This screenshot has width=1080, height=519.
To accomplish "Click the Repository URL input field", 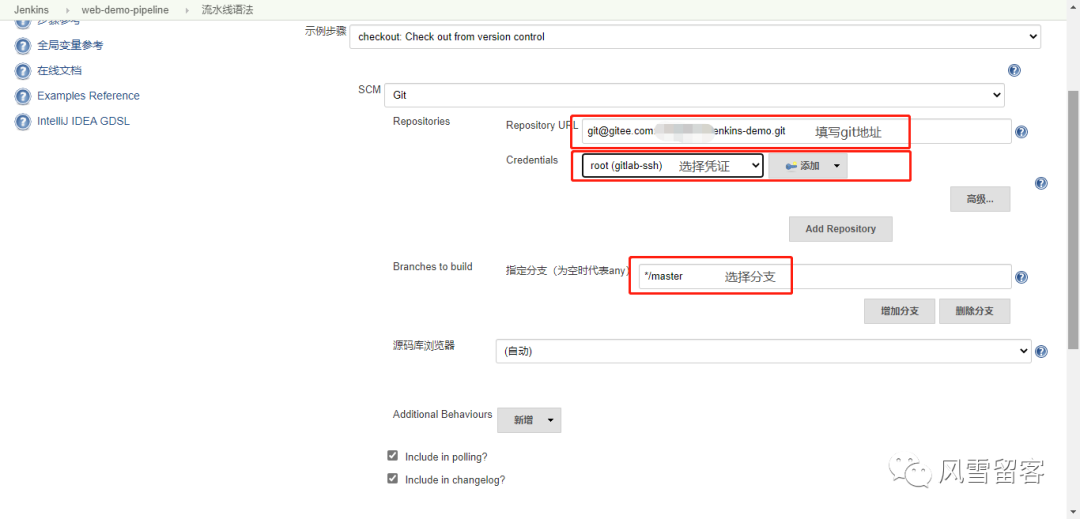I will pos(796,131).
